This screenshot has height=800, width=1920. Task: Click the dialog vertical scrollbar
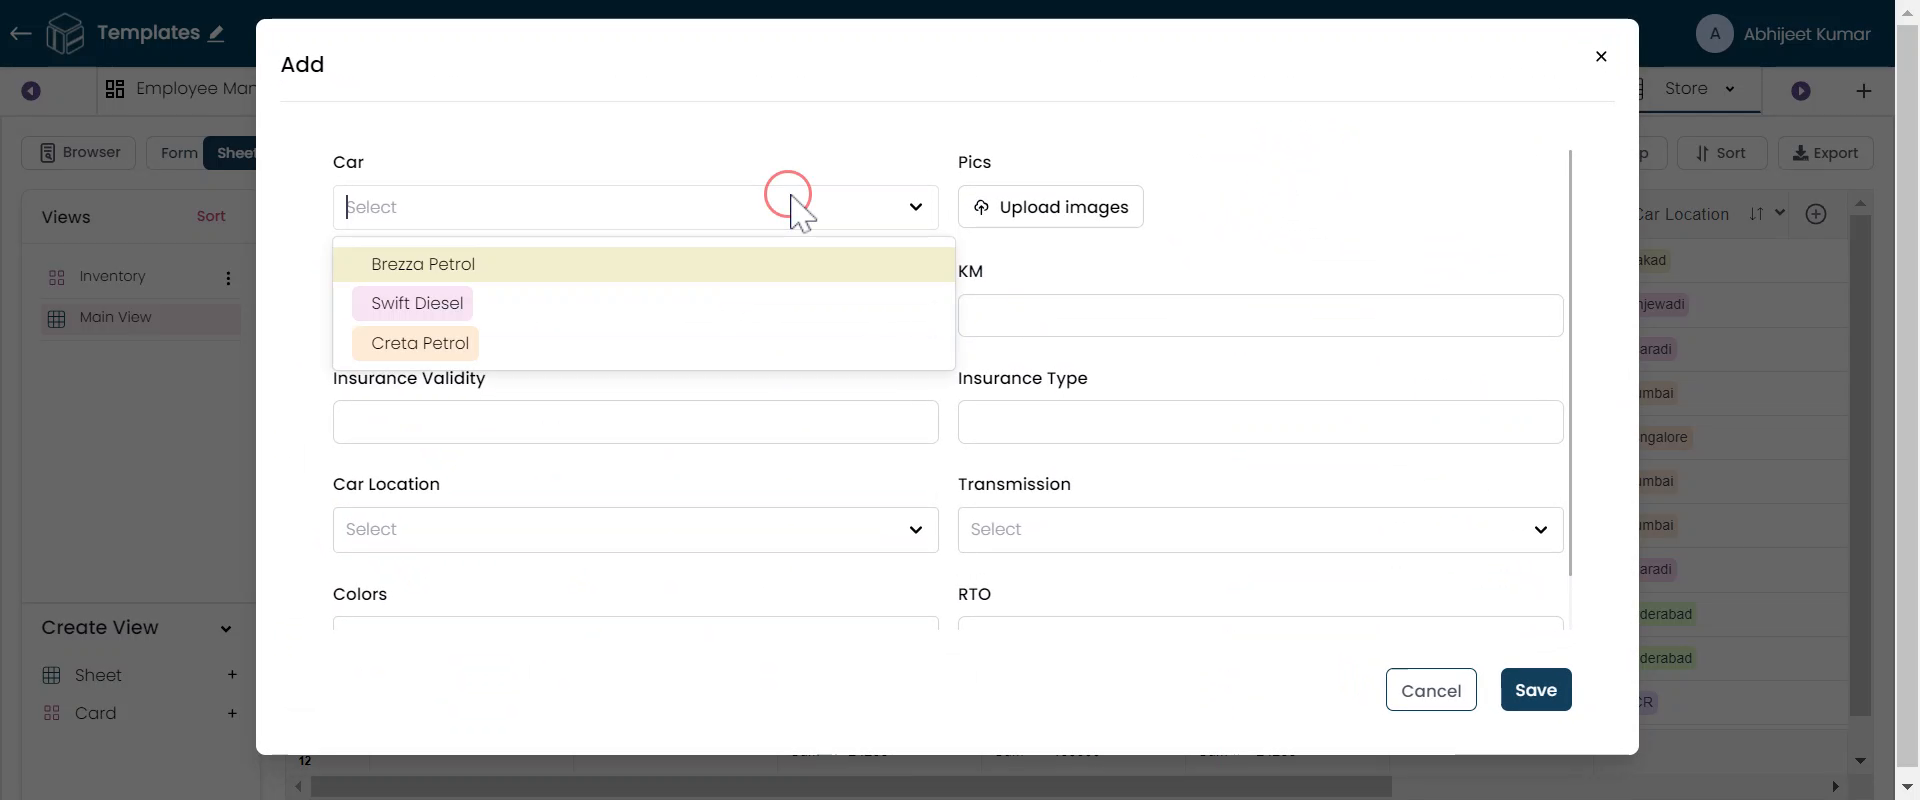(1570, 363)
